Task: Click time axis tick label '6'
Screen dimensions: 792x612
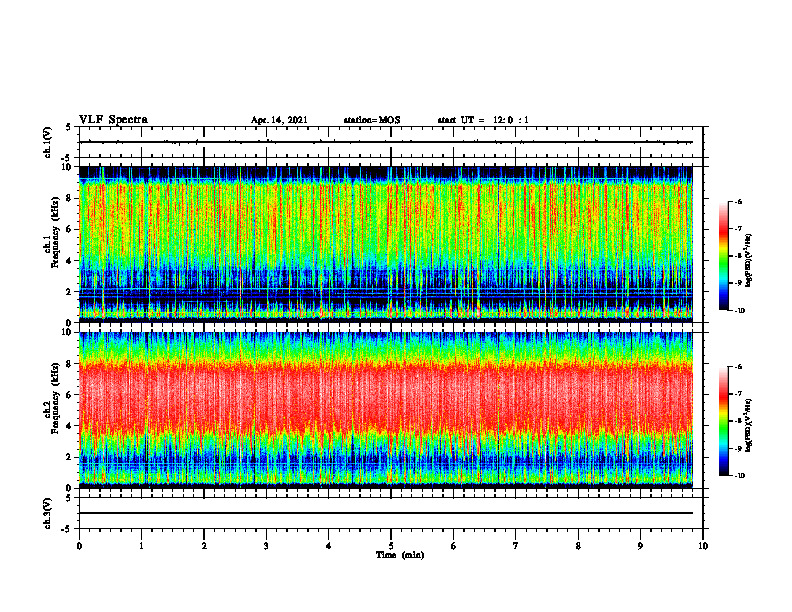Action: click(x=454, y=546)
